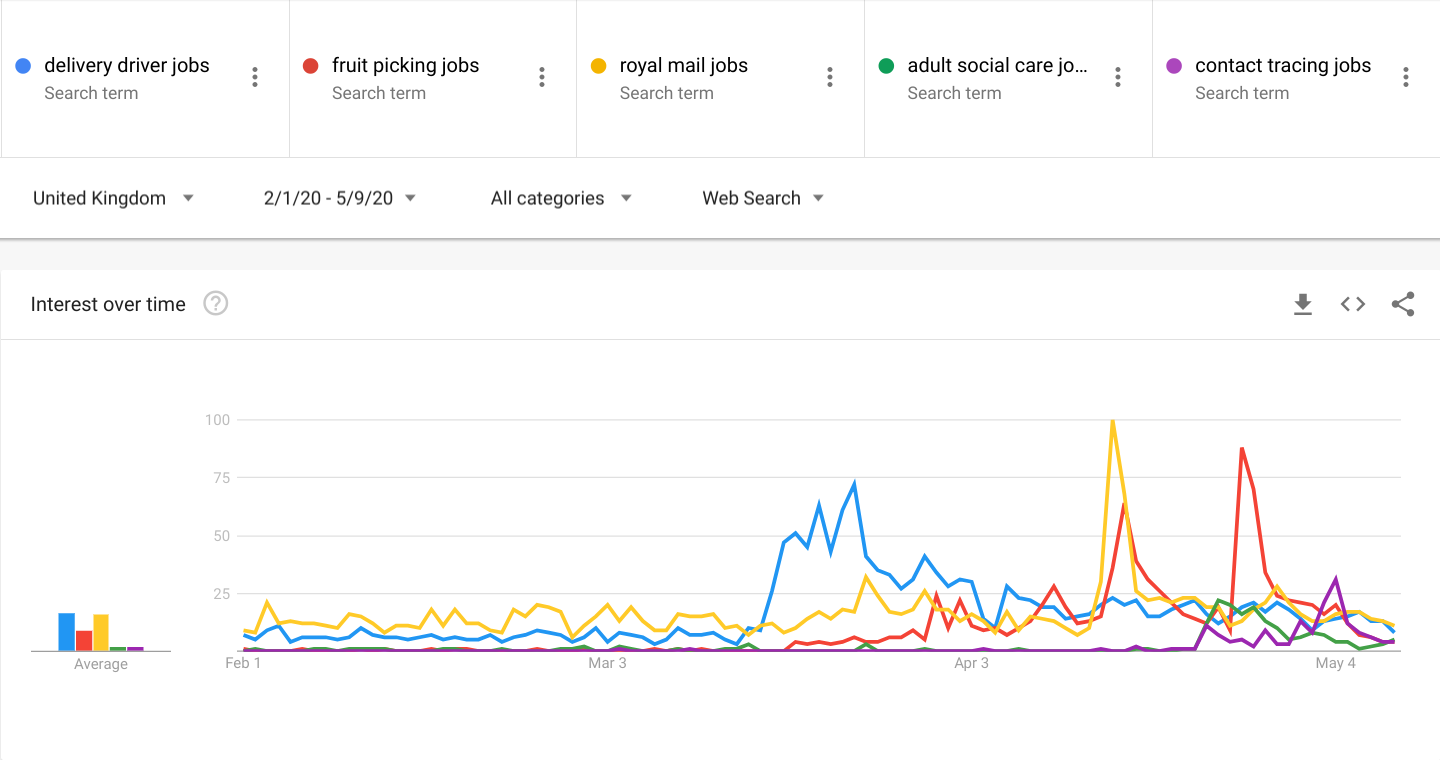Screen dimensions: 1440x760
Task: Click the yellow royal mail peak at 100
Action: click(1112, 421)
